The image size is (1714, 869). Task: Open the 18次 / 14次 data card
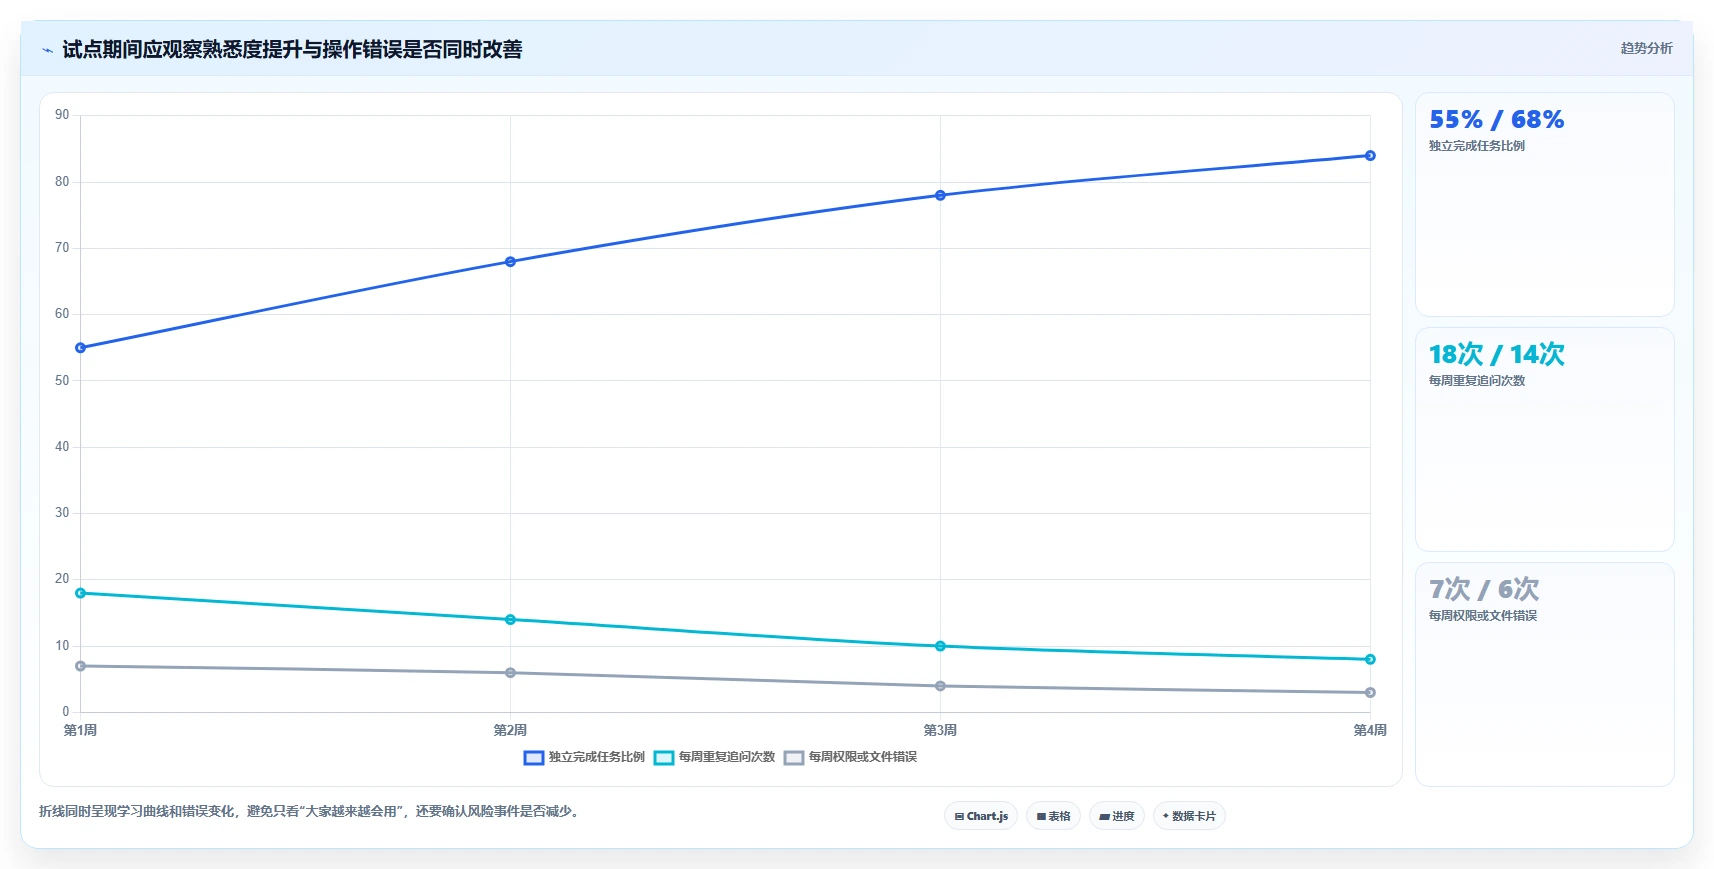pyautogui.click(x=1544, y=440)
